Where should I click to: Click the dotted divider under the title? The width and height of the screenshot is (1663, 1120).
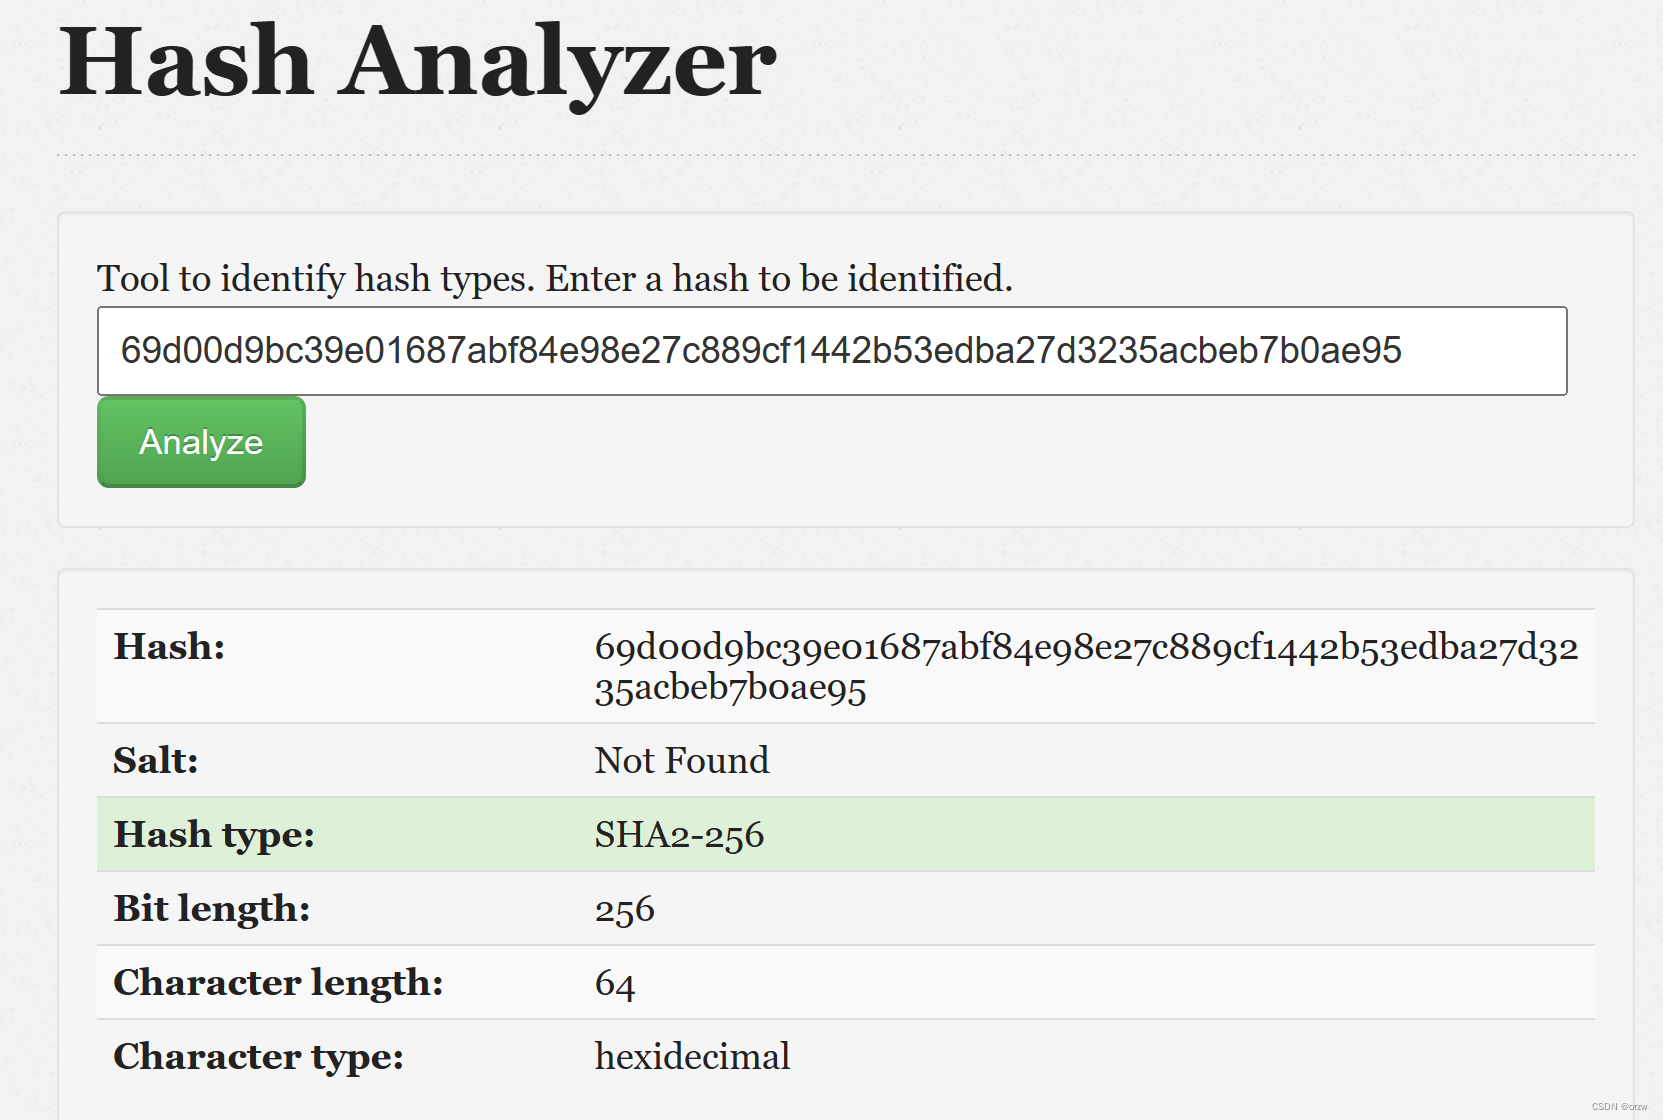845,155
